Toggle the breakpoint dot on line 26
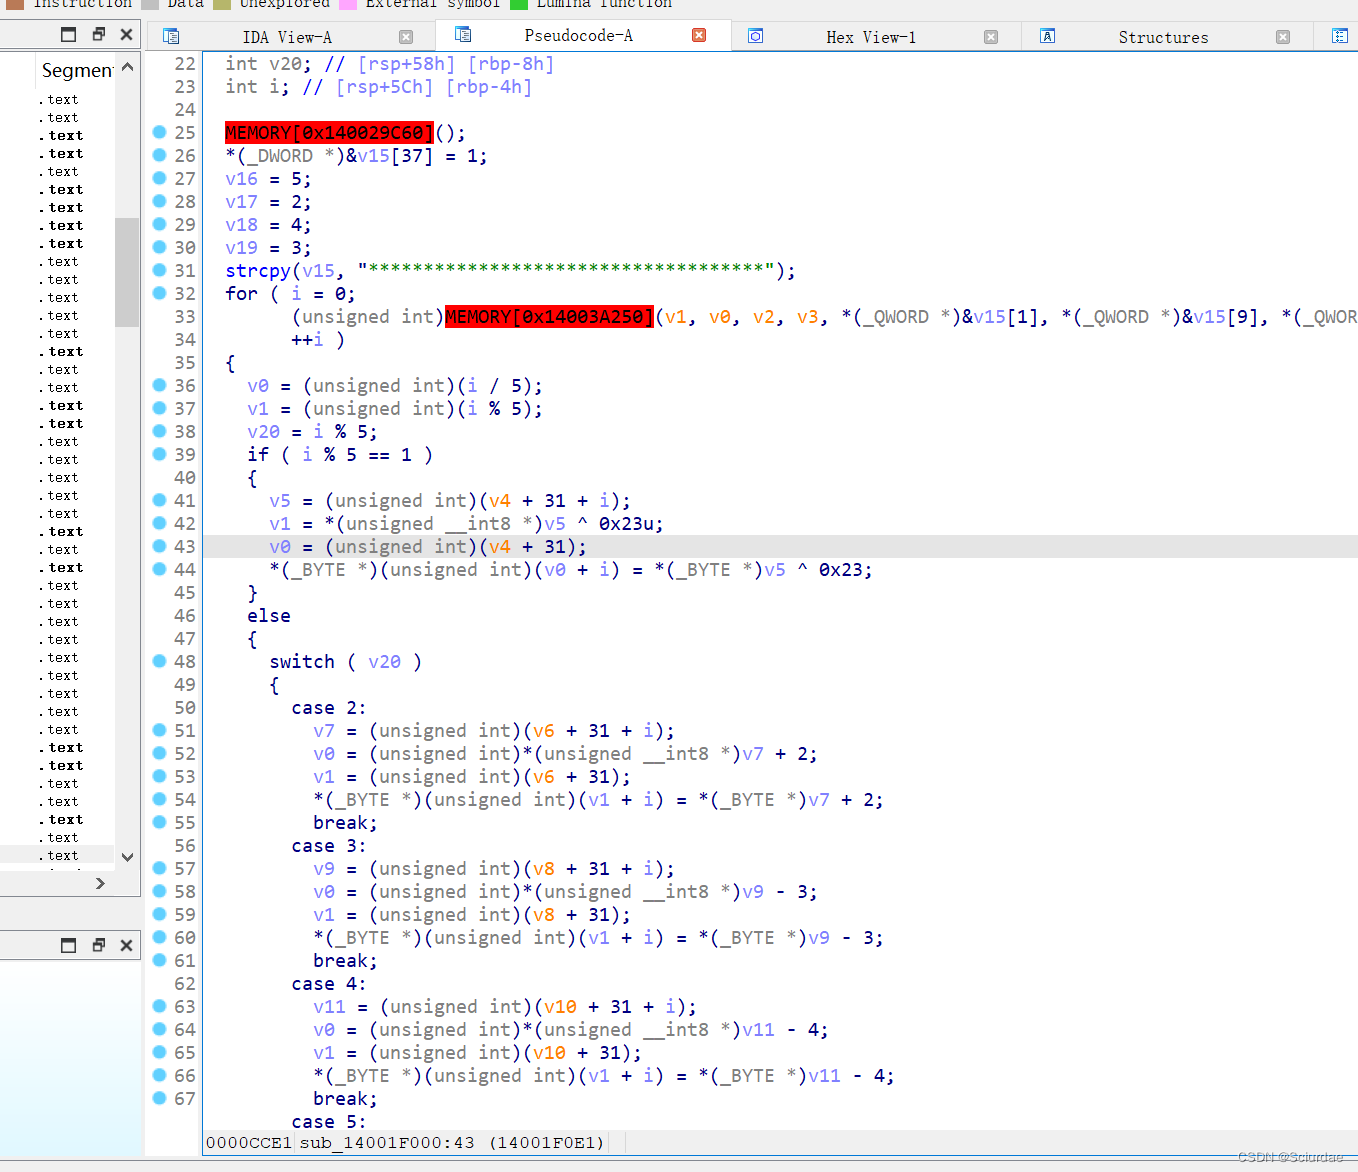This screenshot has height=1172, width=1358. tap(159, 155)
